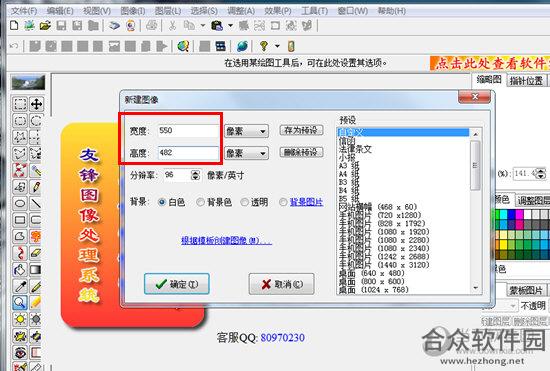This screenshot has height=371, width=550.
Task: Click the New file icon in toolbar
Action: point(14,25)
